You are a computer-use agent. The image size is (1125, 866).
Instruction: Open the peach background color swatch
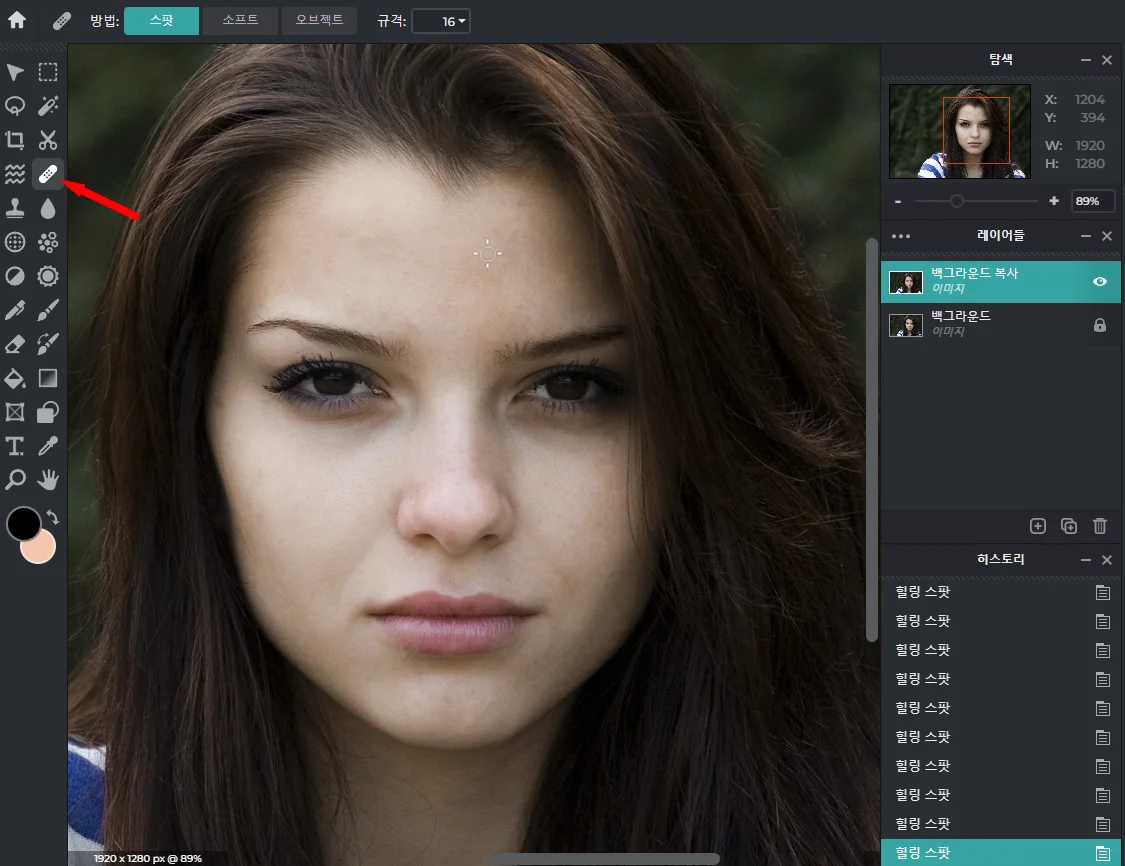coord(41,551)
